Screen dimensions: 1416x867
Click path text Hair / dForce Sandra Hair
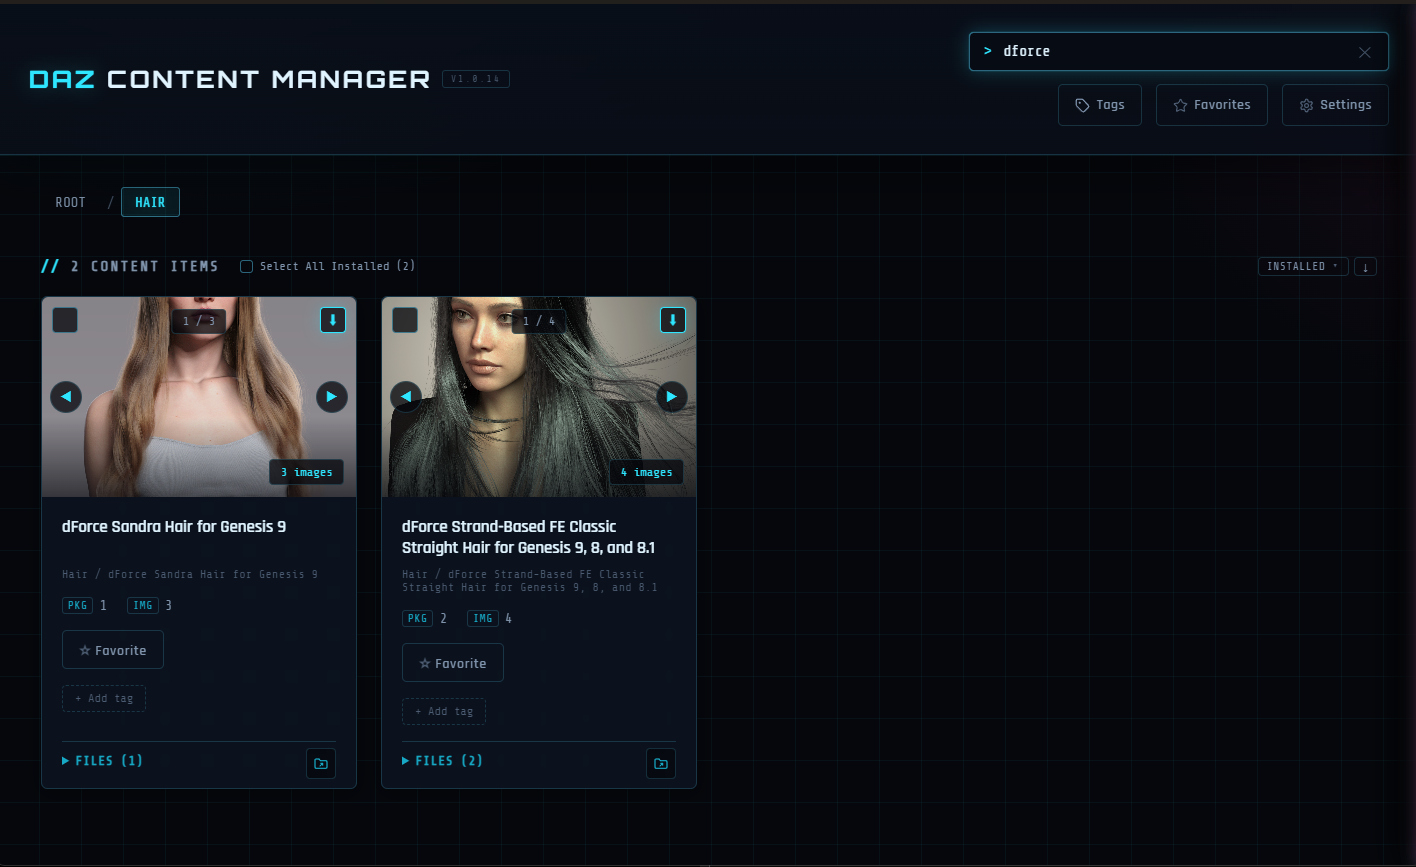coord(190,575)
